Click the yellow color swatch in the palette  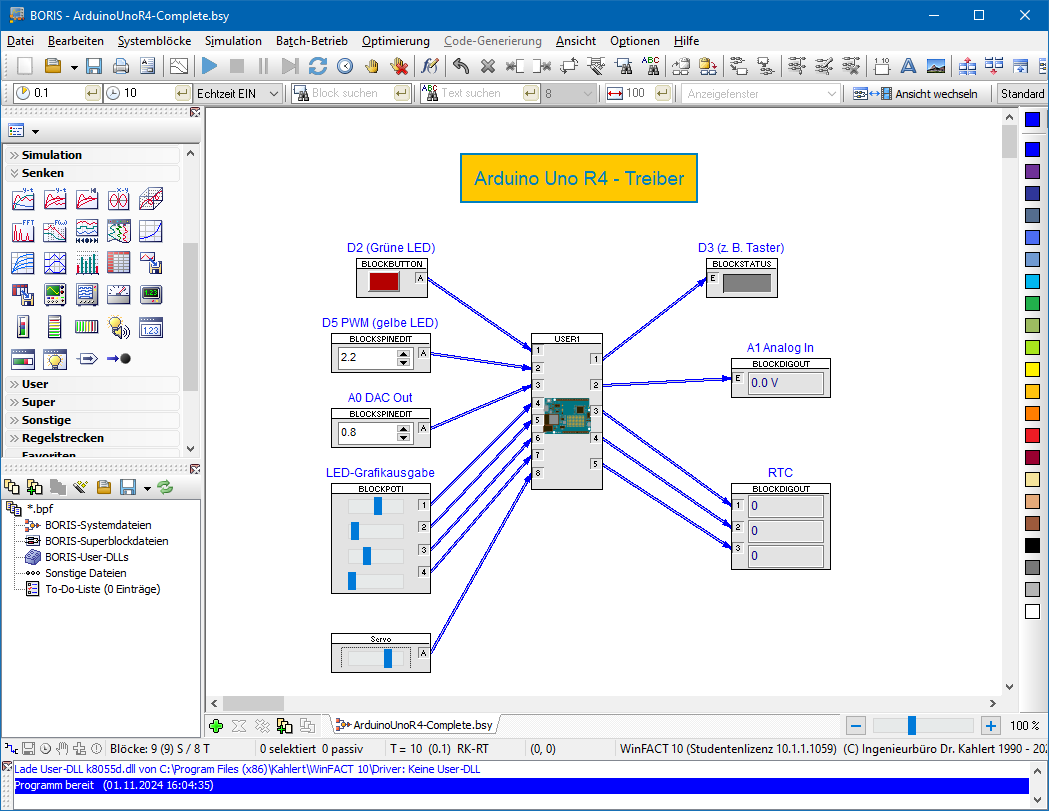pos(1032,369)
